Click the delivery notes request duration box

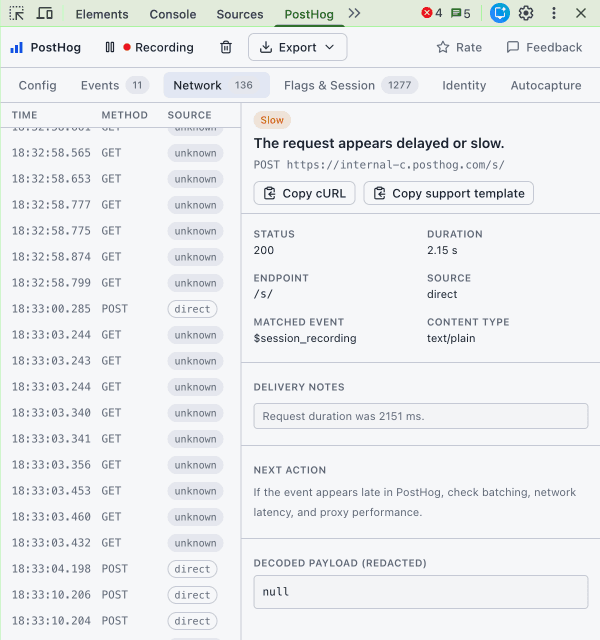coord(421,416)
